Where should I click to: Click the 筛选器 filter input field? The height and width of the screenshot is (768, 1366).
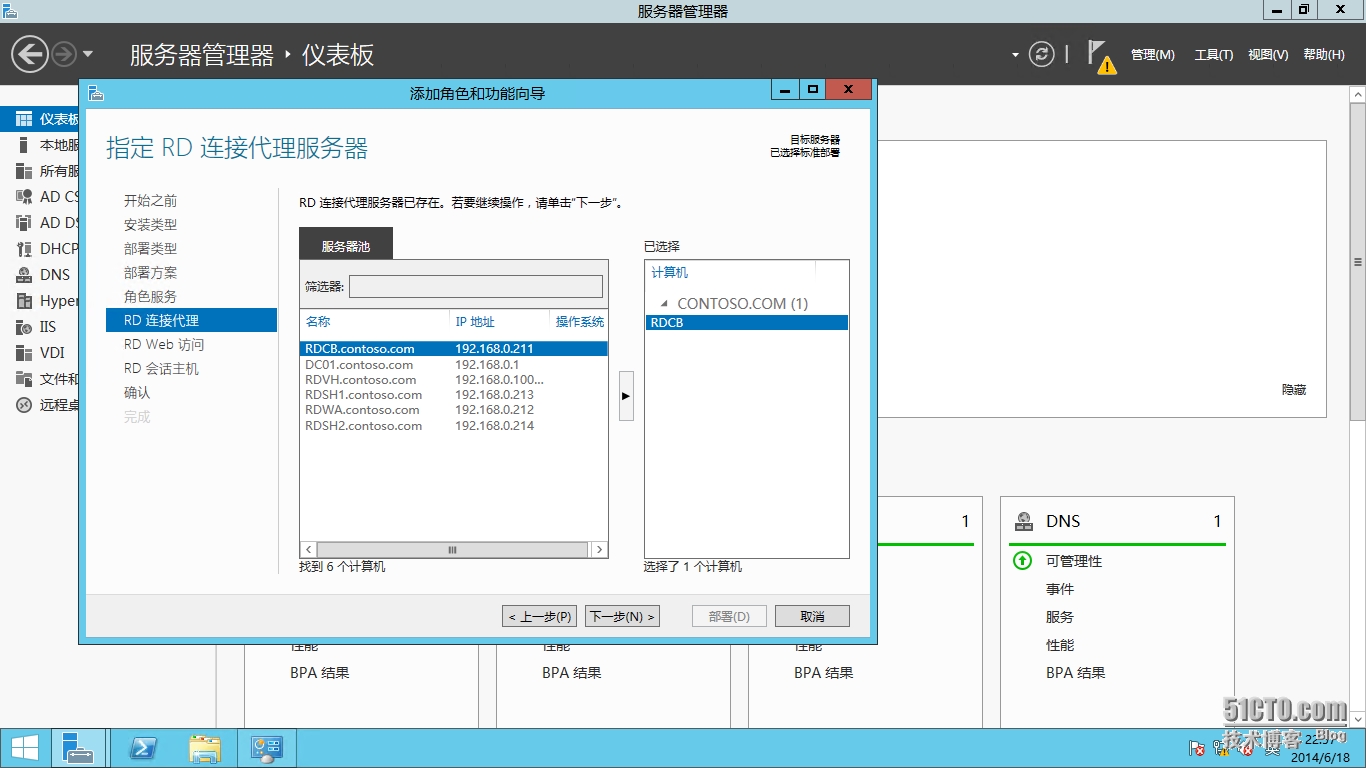[476, 287]
